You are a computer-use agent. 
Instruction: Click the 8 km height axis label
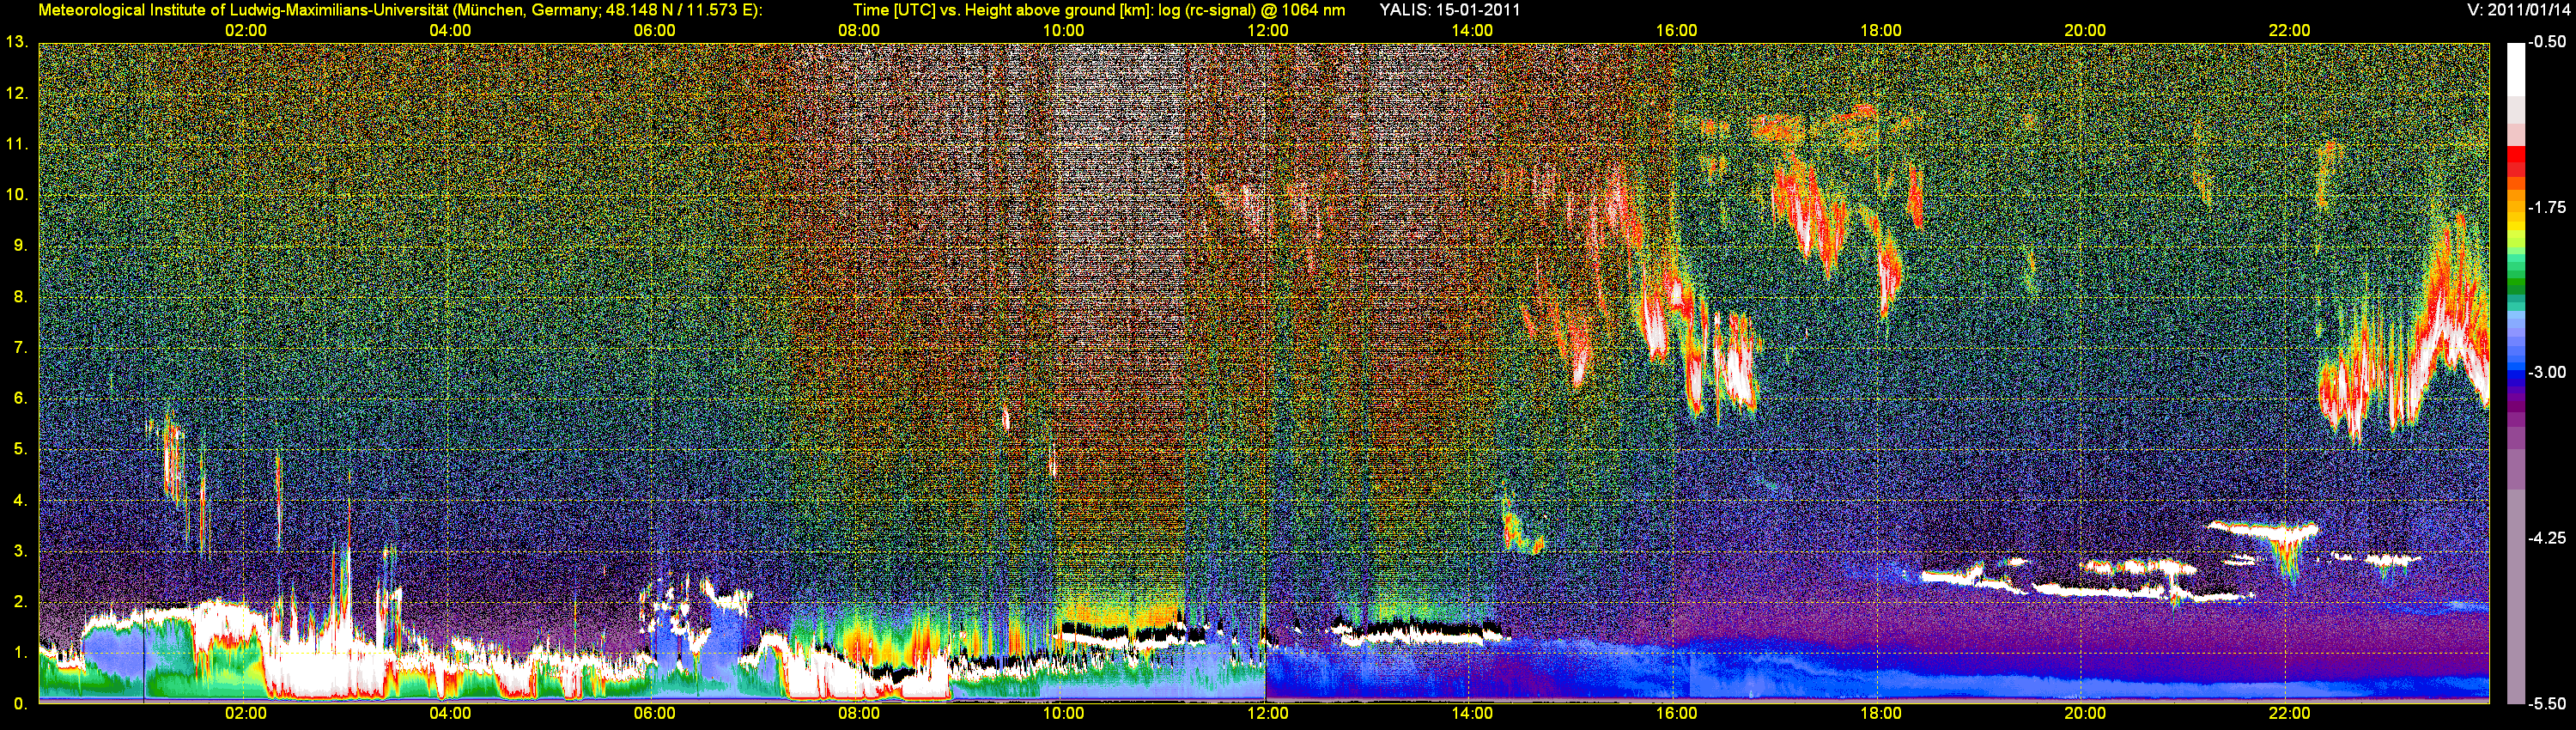[x=19, y=296]
